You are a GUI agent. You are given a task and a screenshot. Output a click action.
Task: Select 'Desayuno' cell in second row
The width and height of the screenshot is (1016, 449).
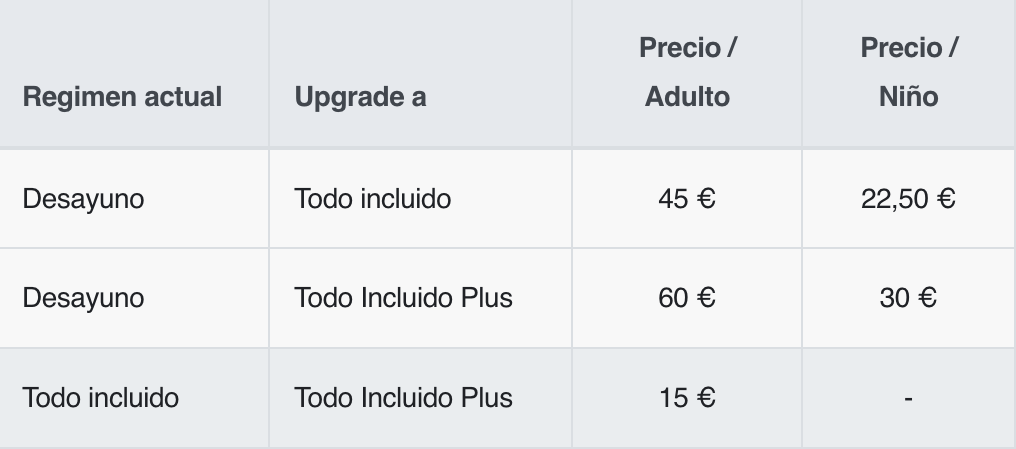pos(84,298)
